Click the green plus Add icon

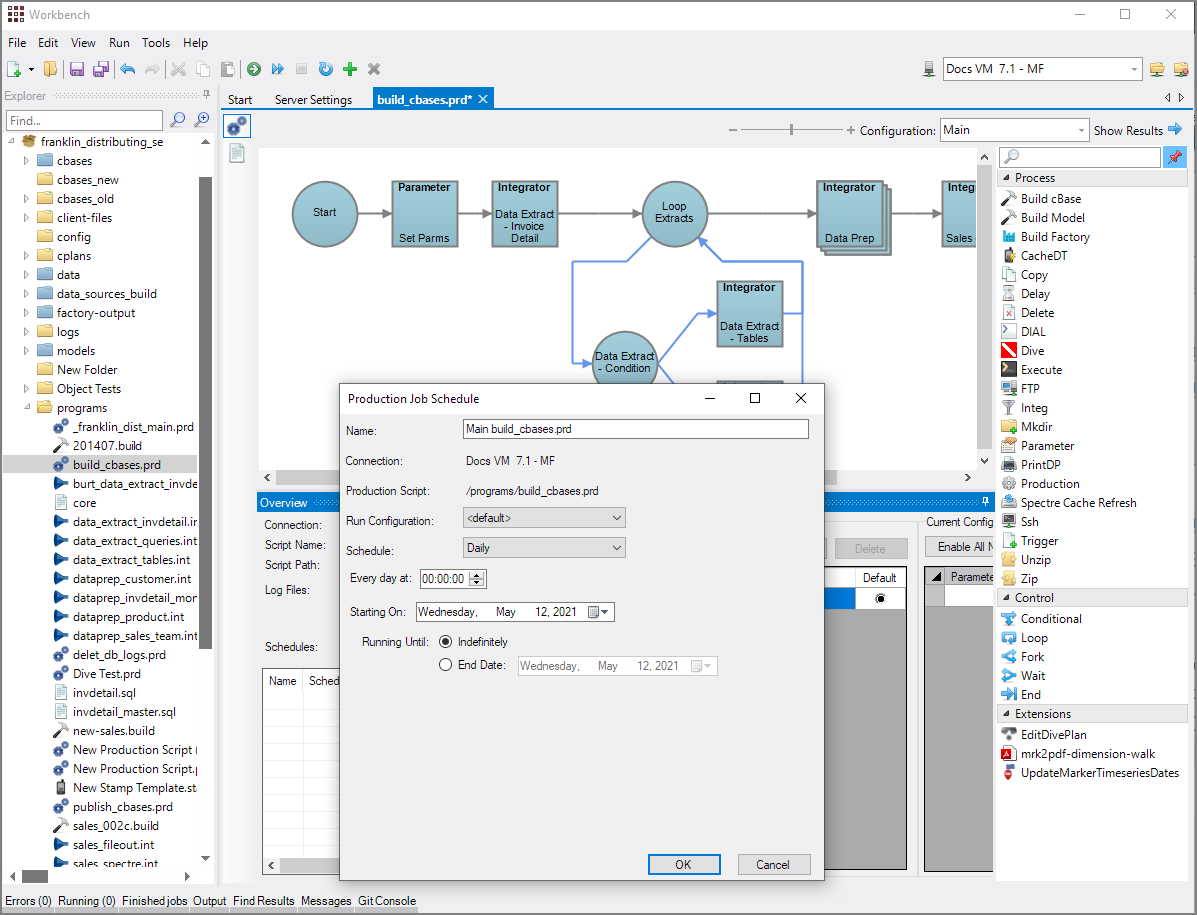pos(350,69)
